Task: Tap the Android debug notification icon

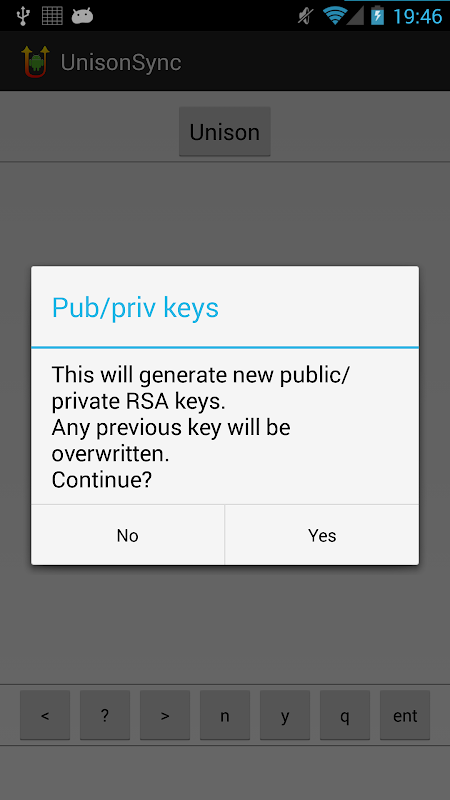Action: click(82, 16)
